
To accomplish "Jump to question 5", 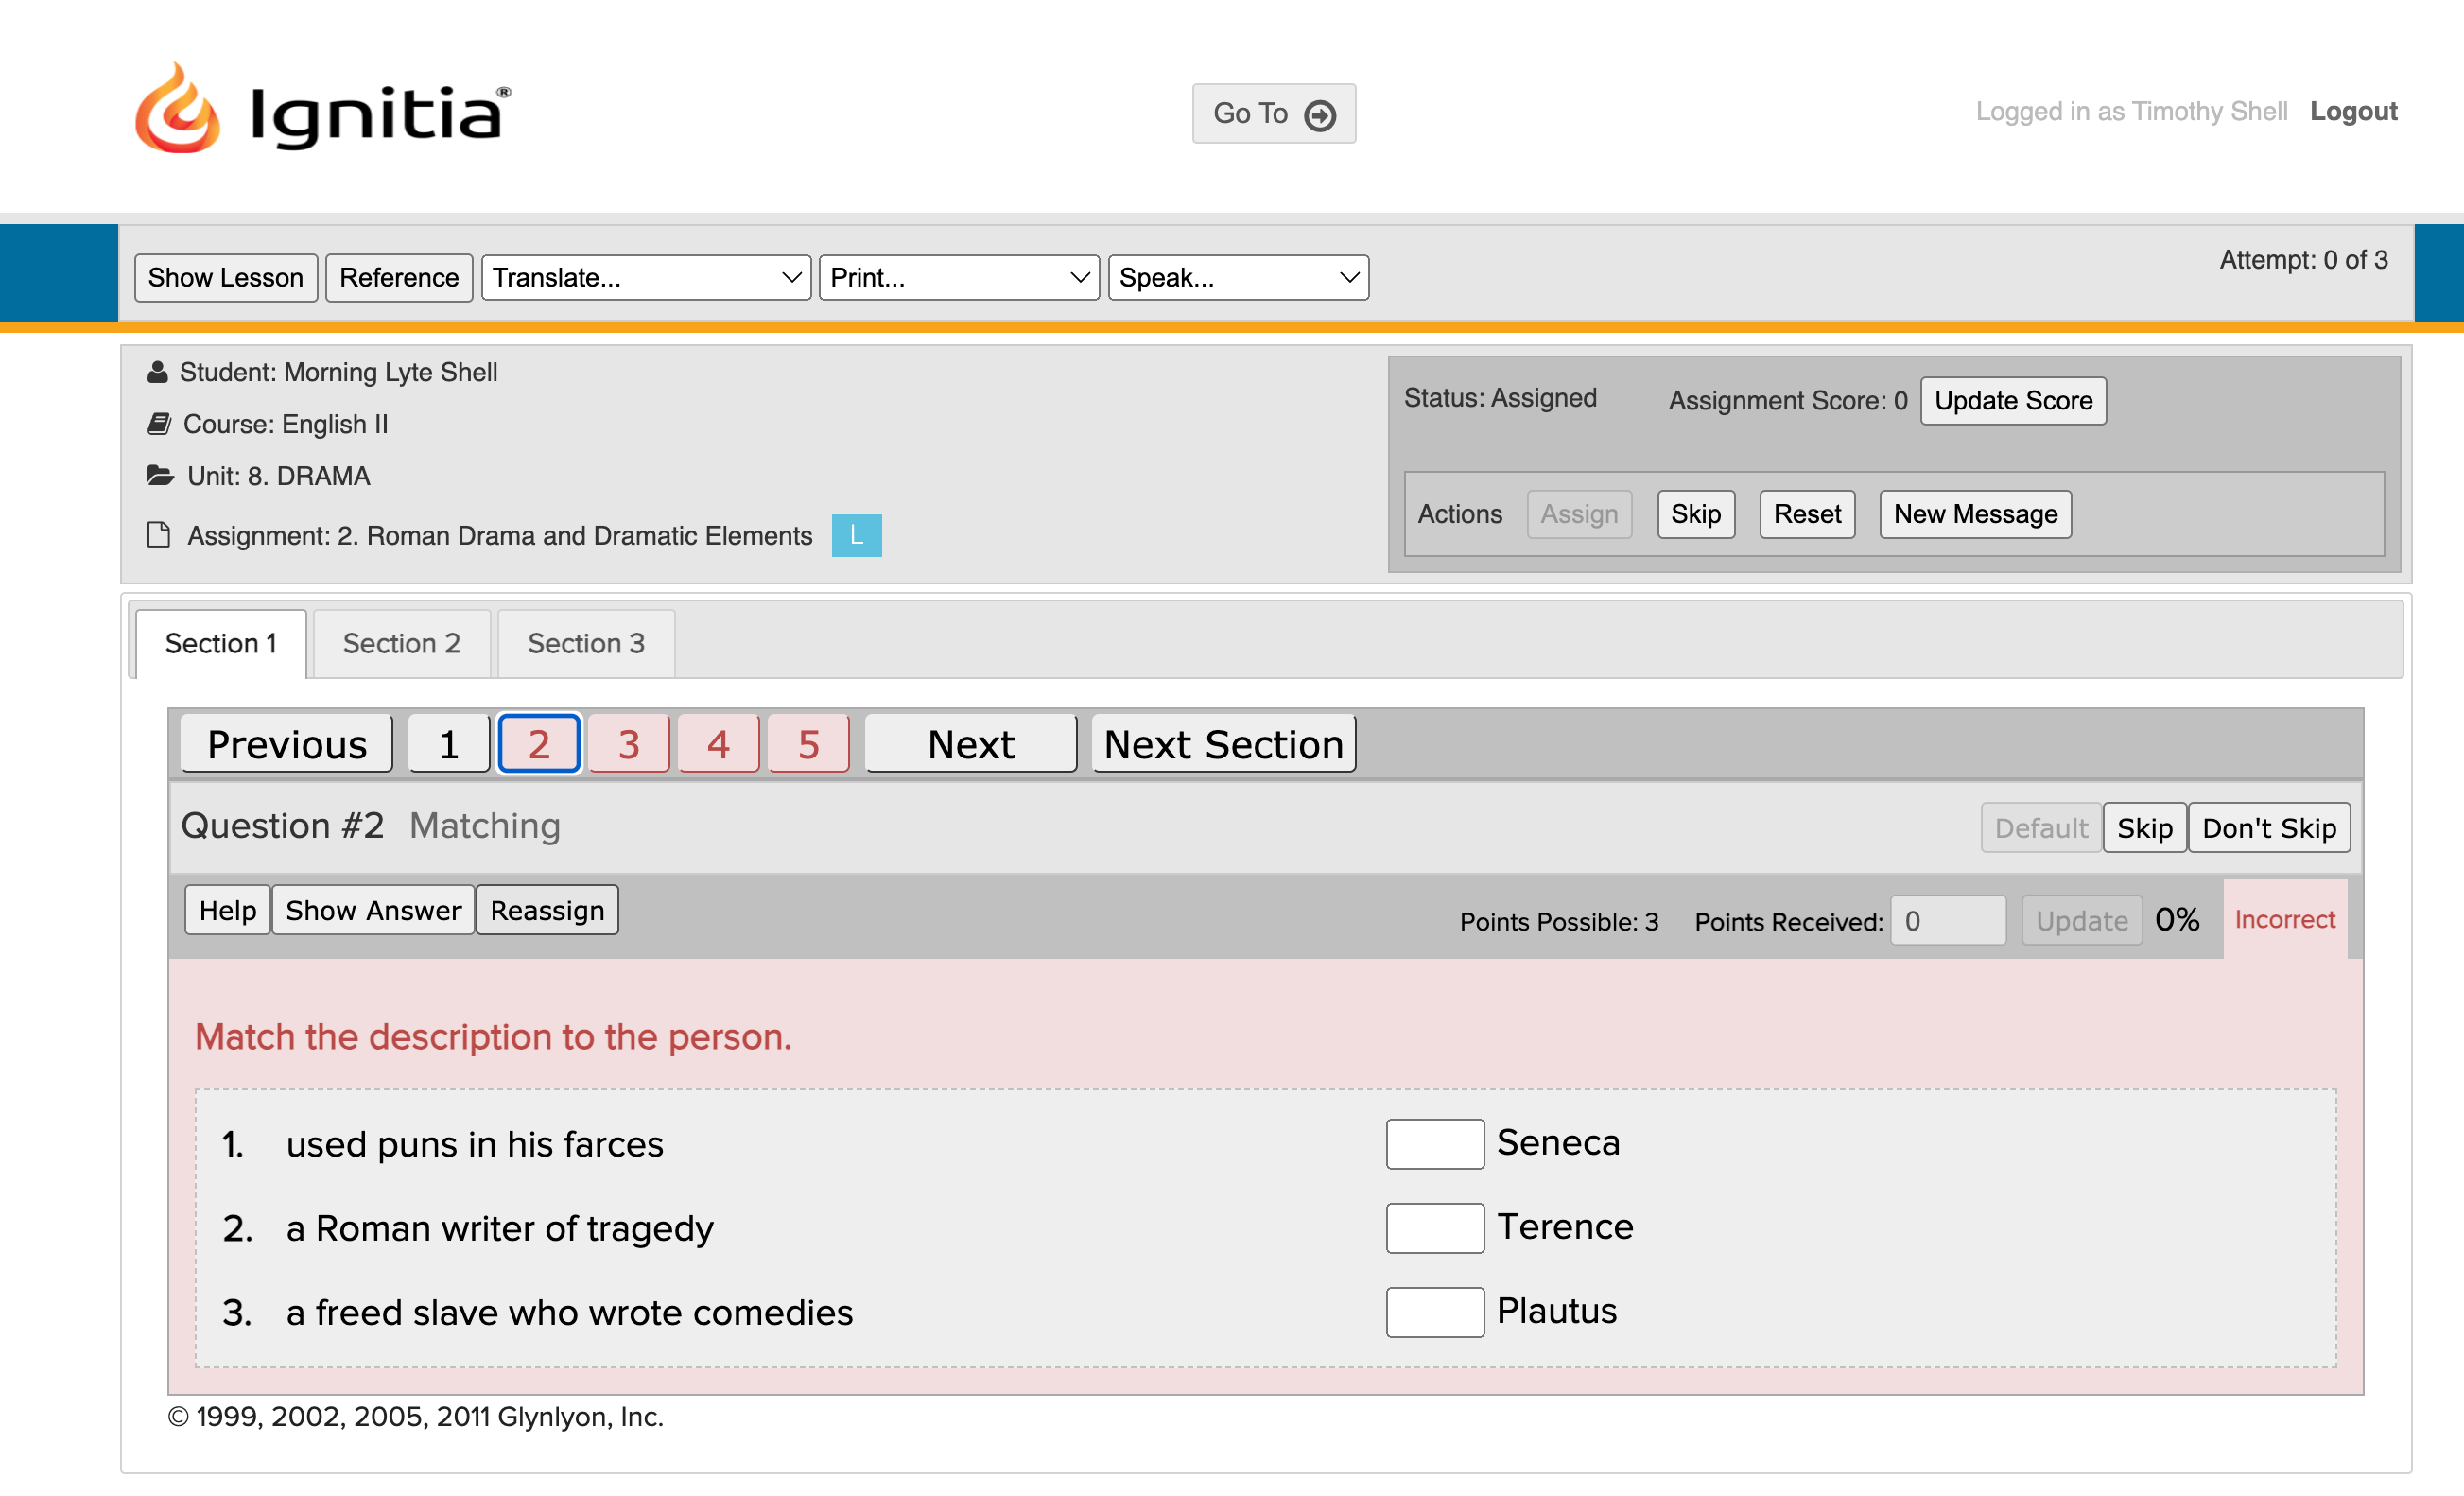I will [x=809, y=744].
